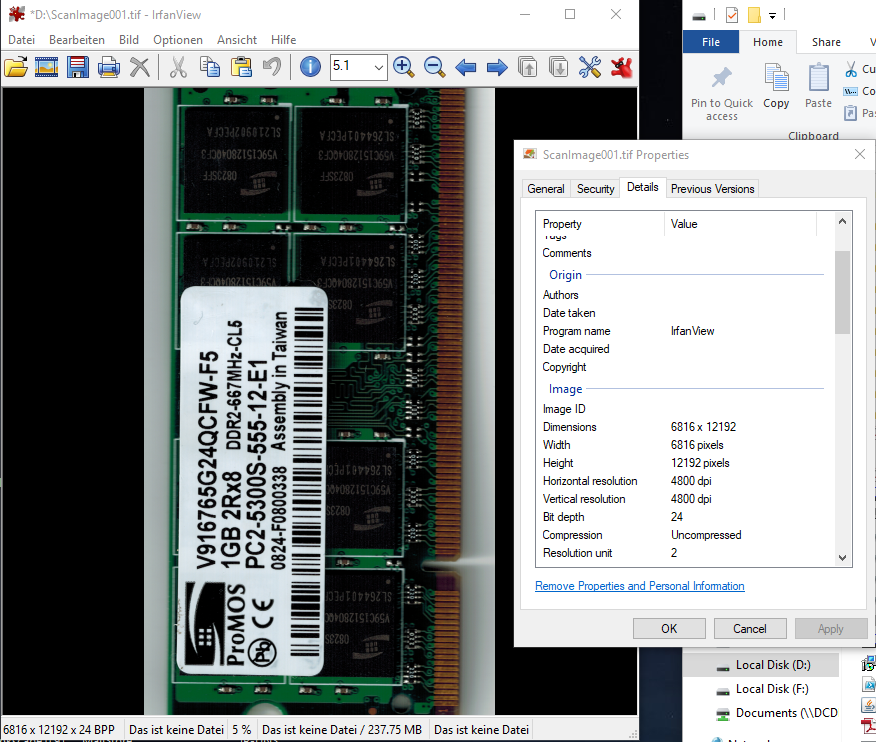Screen dimensions: 876x742
Task: Click the Copyright property row
Action: pyautogui.click(x=683, y=367)
